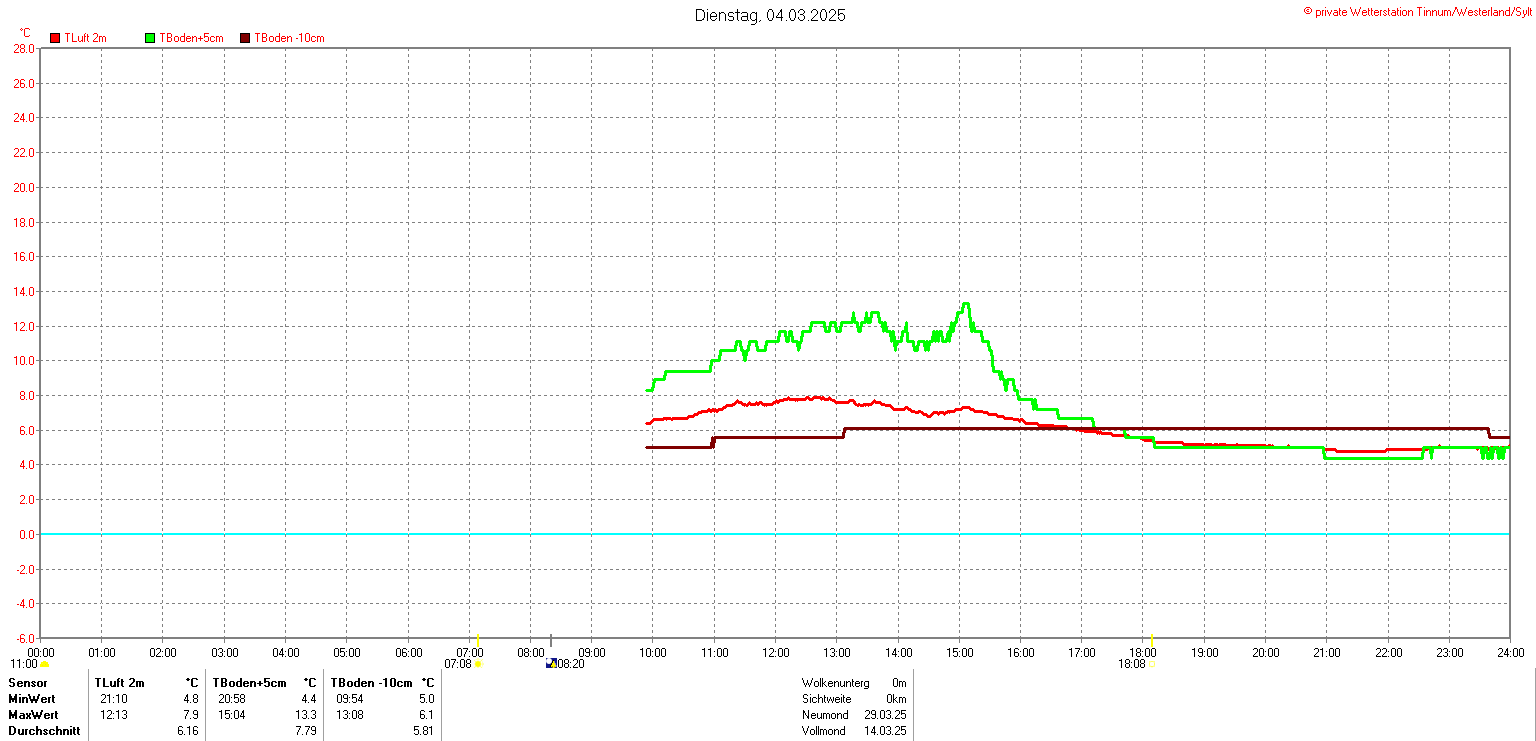
Task: Click the yellow sunrise tick on the time axis
Action: (x=478, y=640)
